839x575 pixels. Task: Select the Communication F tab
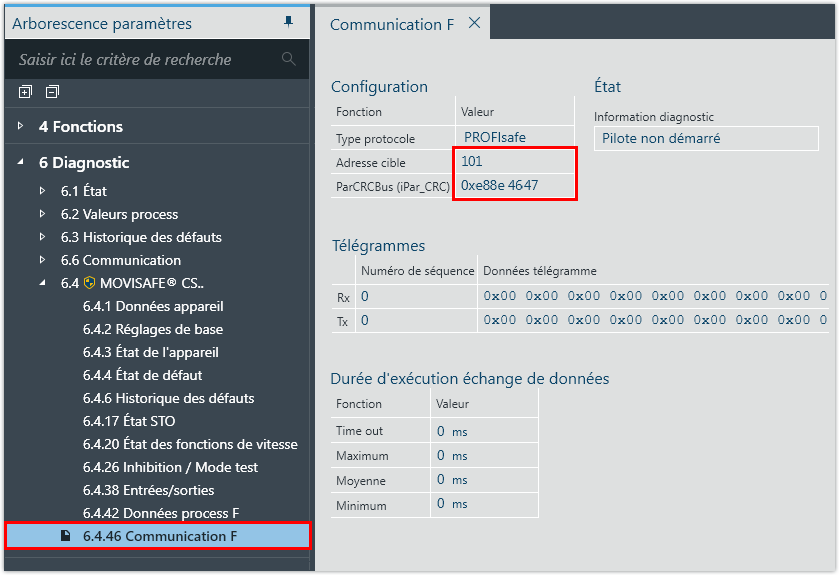[x=392, y=24]
